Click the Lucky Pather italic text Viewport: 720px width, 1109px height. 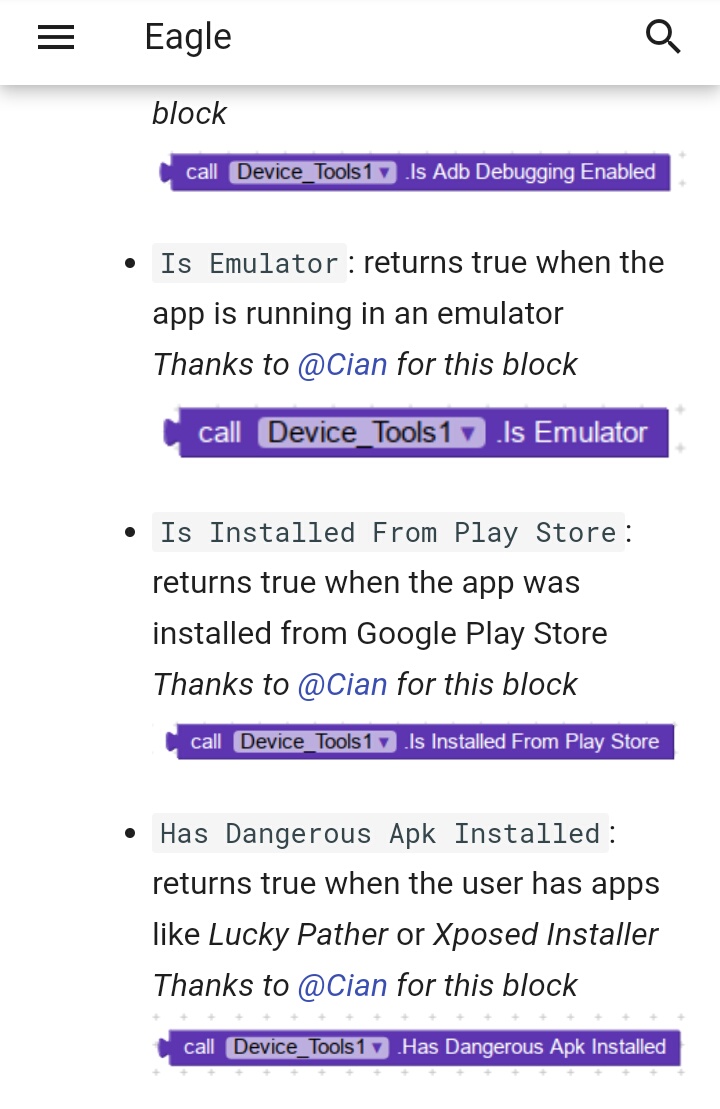pos(298,935)
